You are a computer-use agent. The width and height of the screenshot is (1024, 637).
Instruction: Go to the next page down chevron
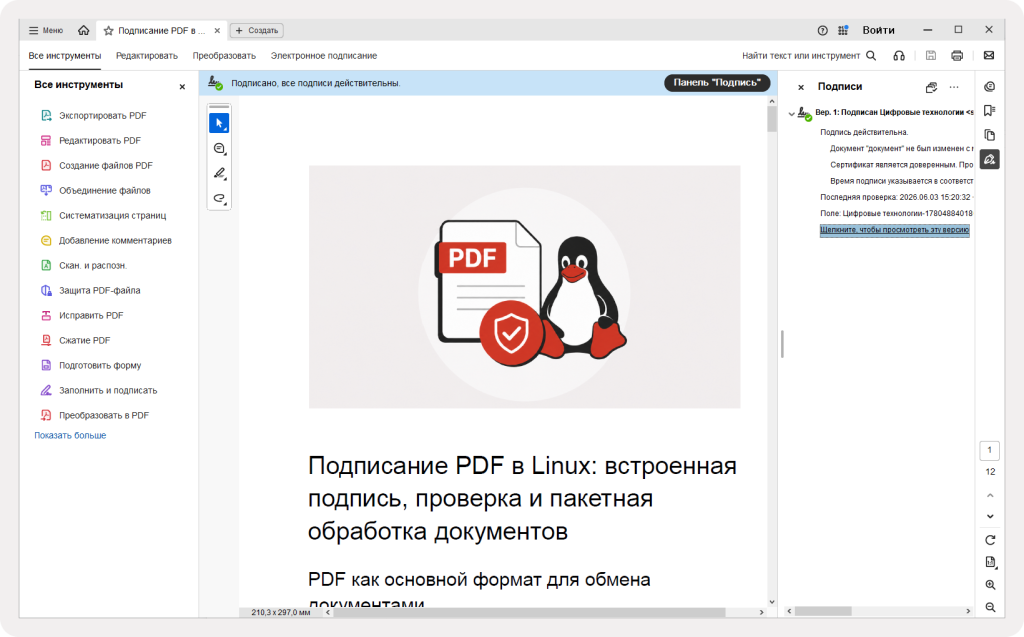point(990,517)
